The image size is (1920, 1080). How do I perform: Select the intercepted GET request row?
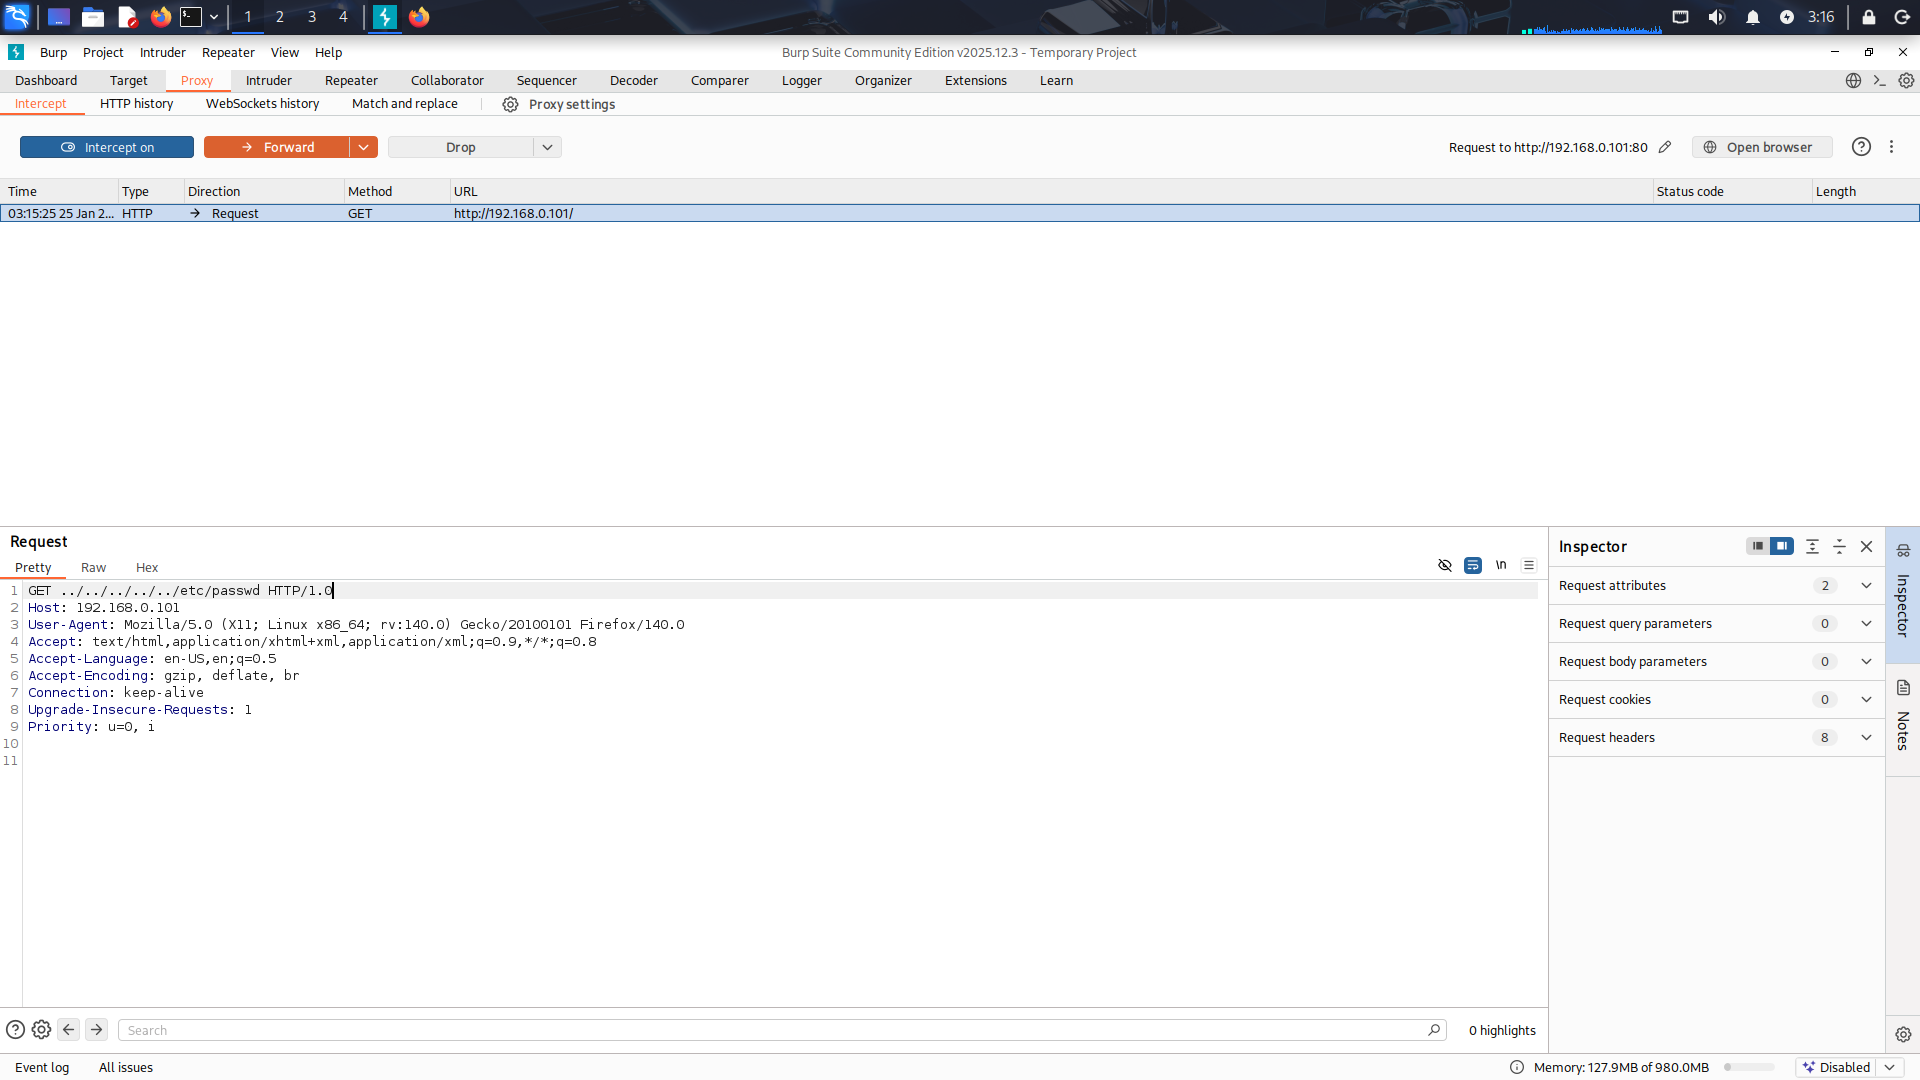(959, 214)
